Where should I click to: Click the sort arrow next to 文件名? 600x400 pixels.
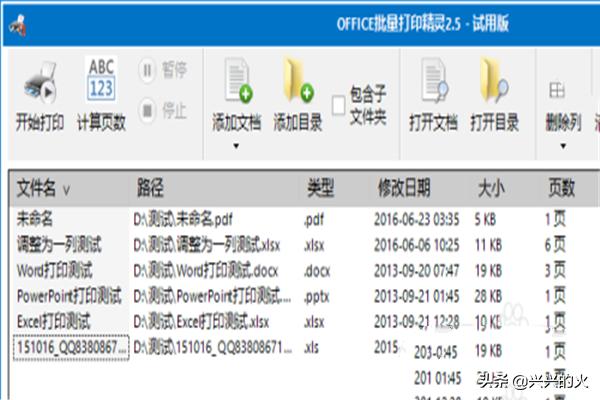(66, 190)
